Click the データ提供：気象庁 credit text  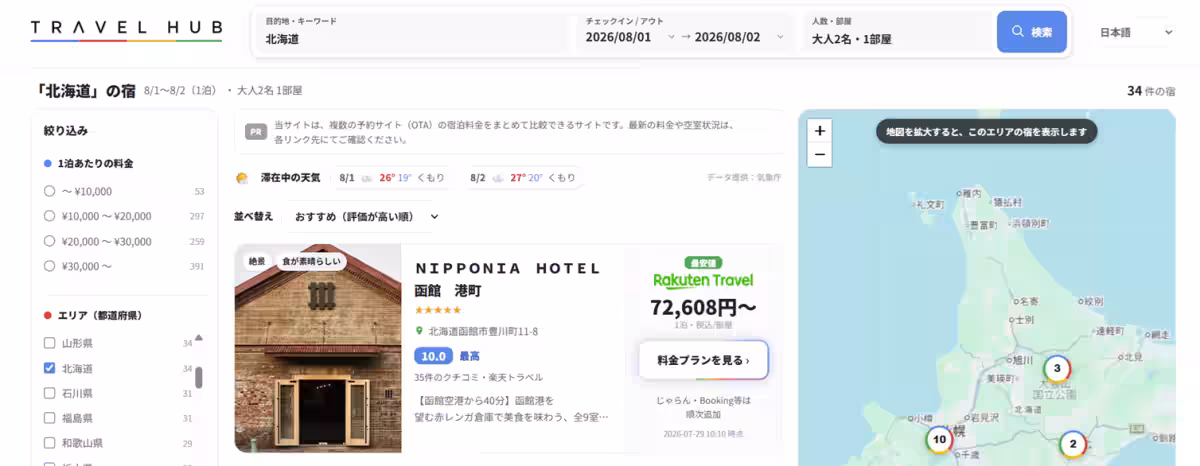click(x=744, y=178)
